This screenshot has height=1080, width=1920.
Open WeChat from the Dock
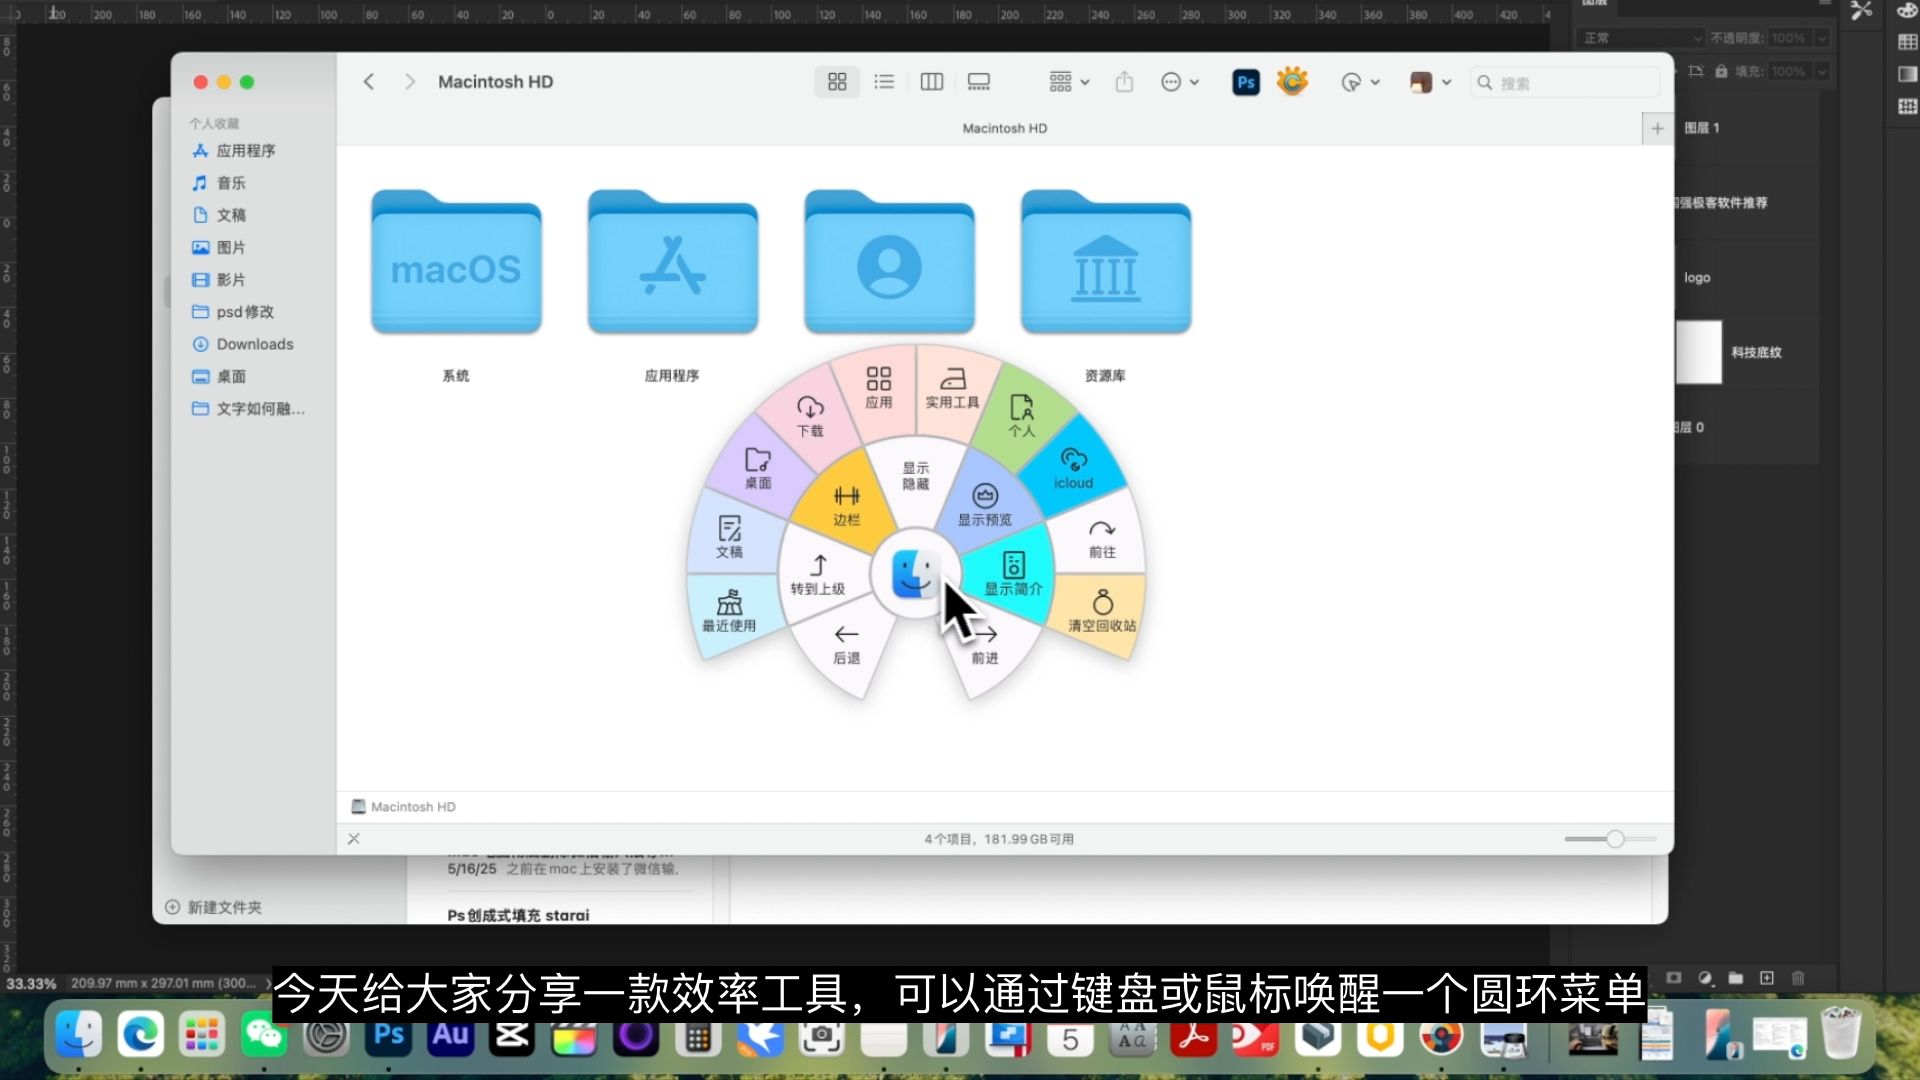264,1036
